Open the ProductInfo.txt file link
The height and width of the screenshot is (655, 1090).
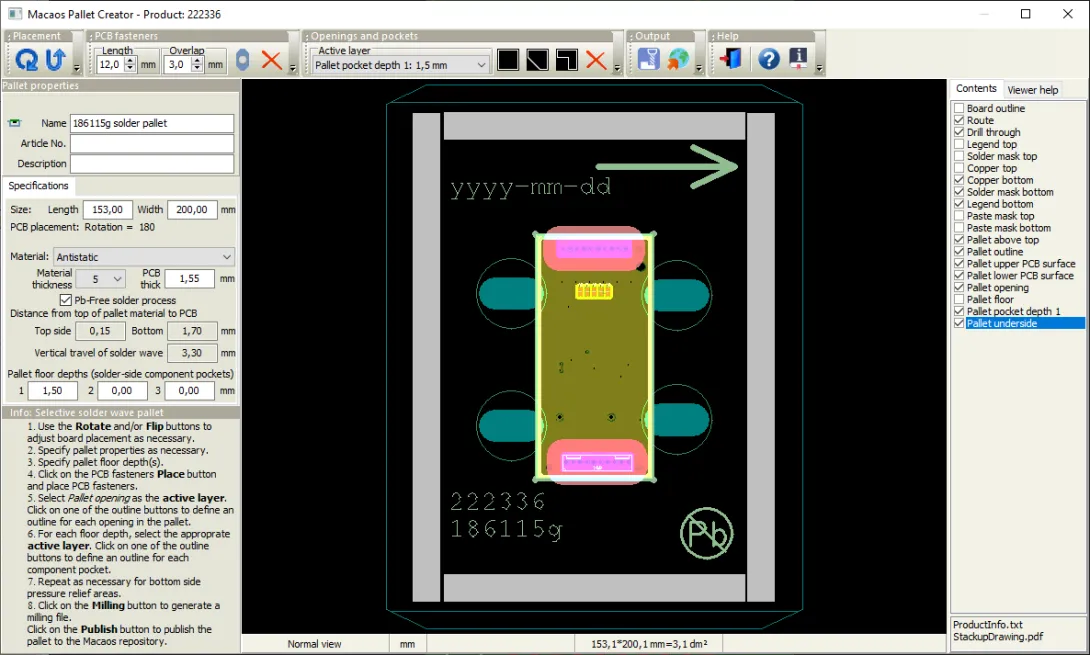pyautogui.click(x=988, y=624)
